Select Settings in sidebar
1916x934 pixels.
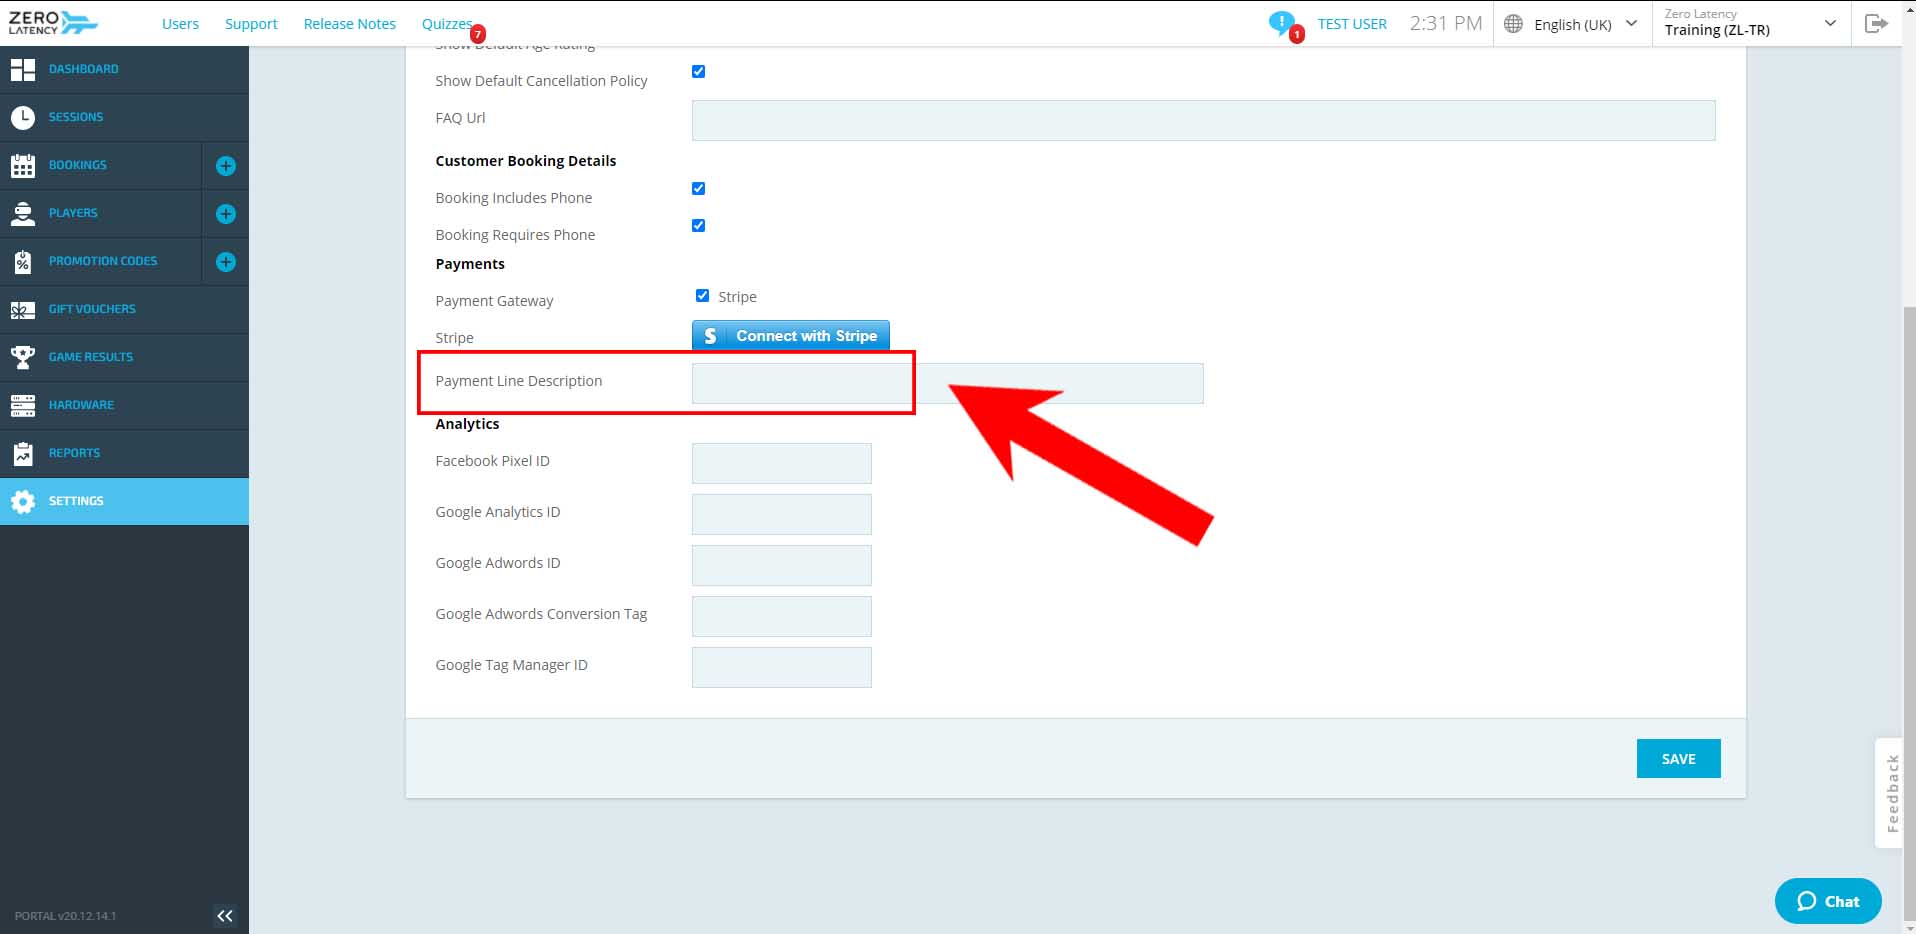tap(124, 501)
